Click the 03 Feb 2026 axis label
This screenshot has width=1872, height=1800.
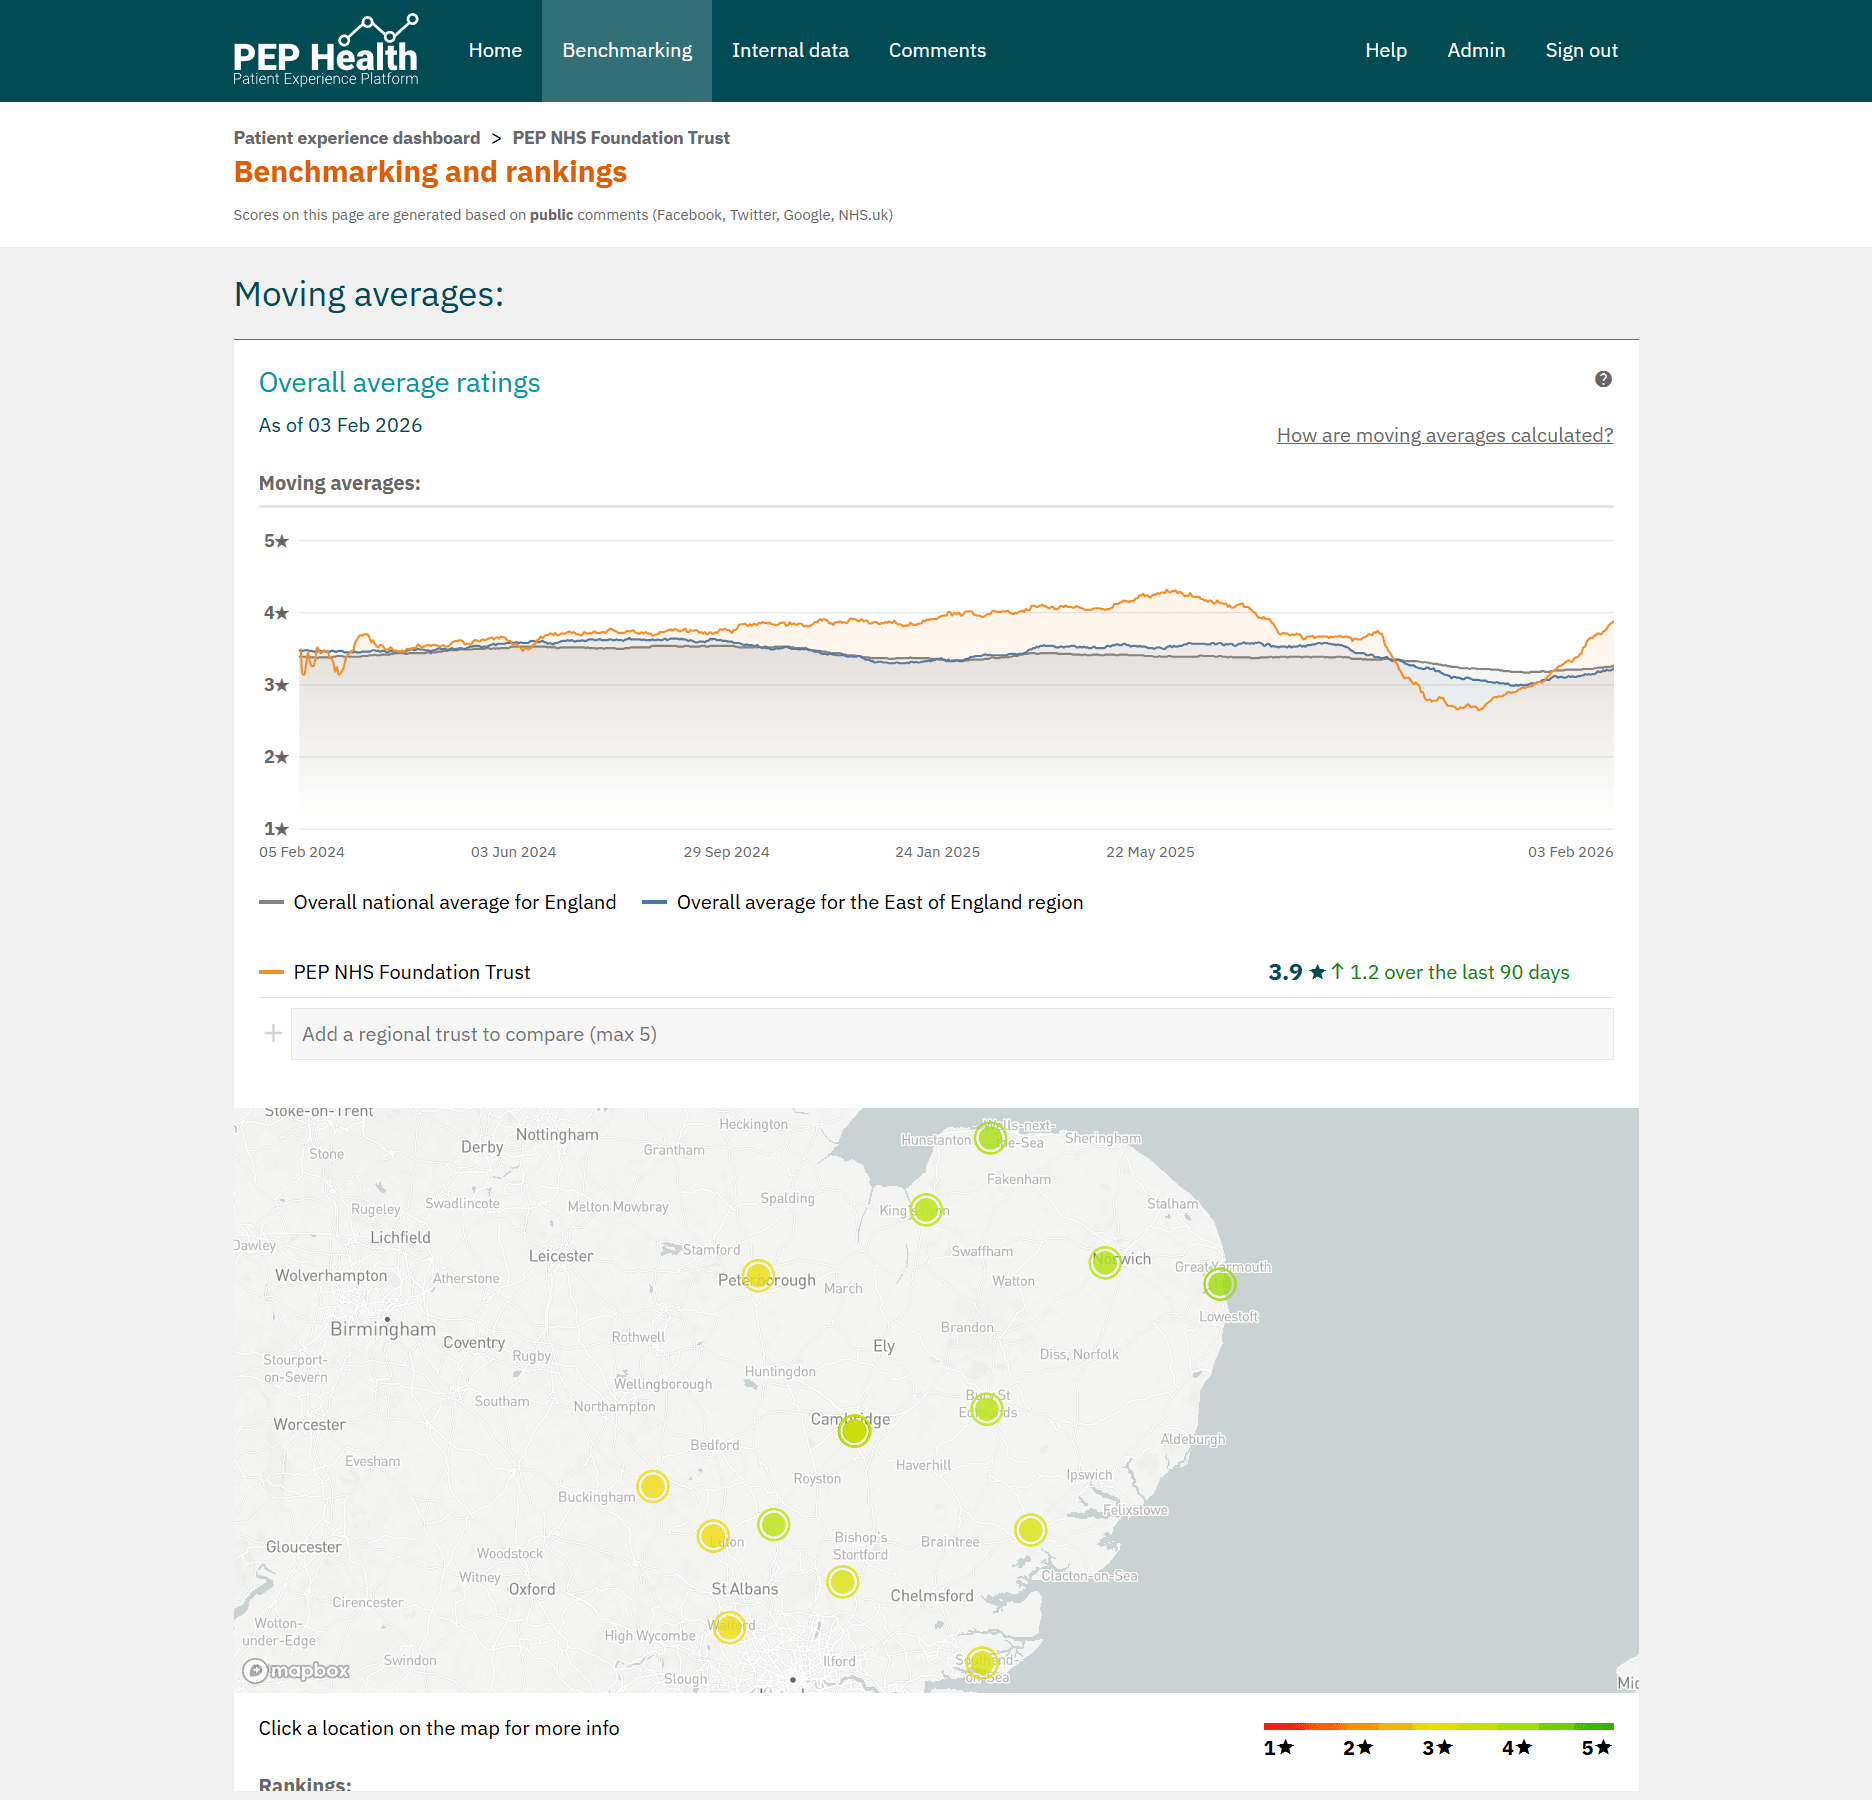point(1570,852)
